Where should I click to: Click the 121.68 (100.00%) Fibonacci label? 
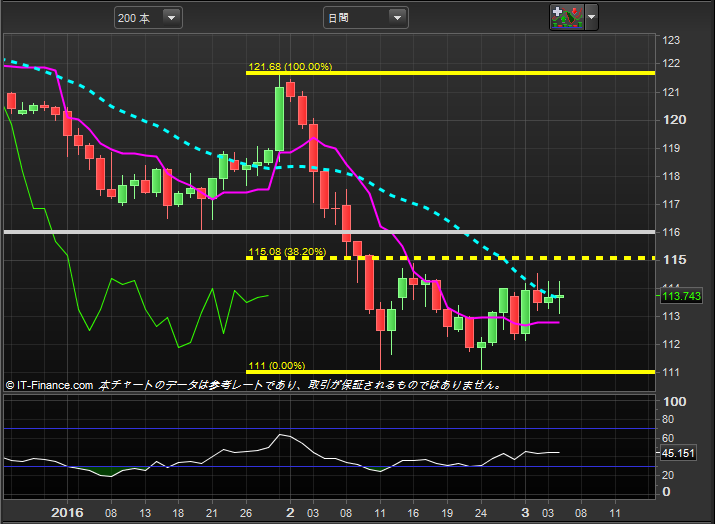(x=290, y=67)
